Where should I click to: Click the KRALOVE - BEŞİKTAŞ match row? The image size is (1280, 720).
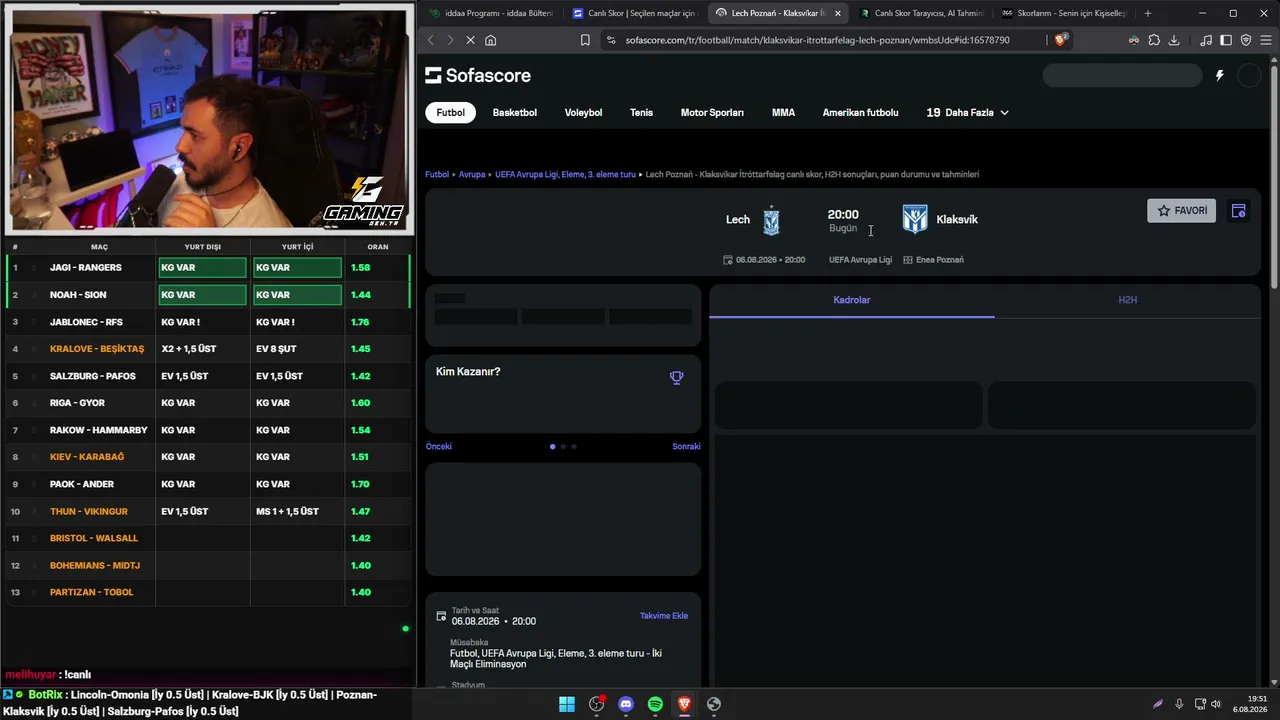[x=208, y=349]
